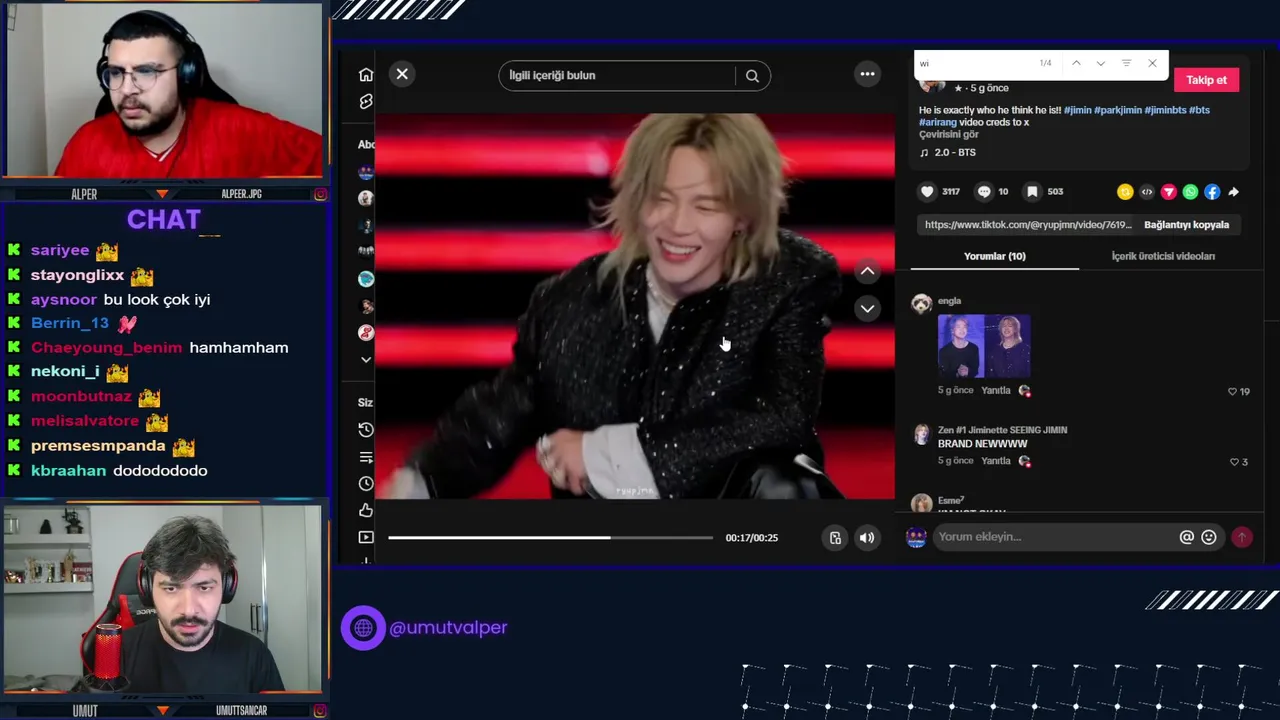Open the three-dot more options menu
This screenshot has width=1280, height=720.
(x=867, y=74)
